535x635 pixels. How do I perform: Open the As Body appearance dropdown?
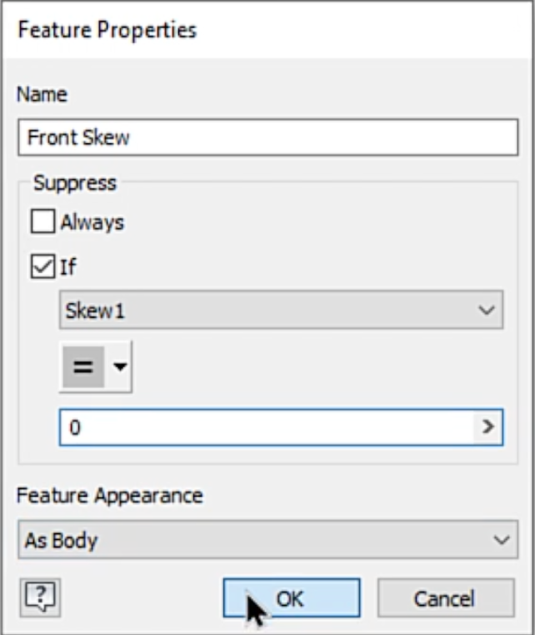268,540
